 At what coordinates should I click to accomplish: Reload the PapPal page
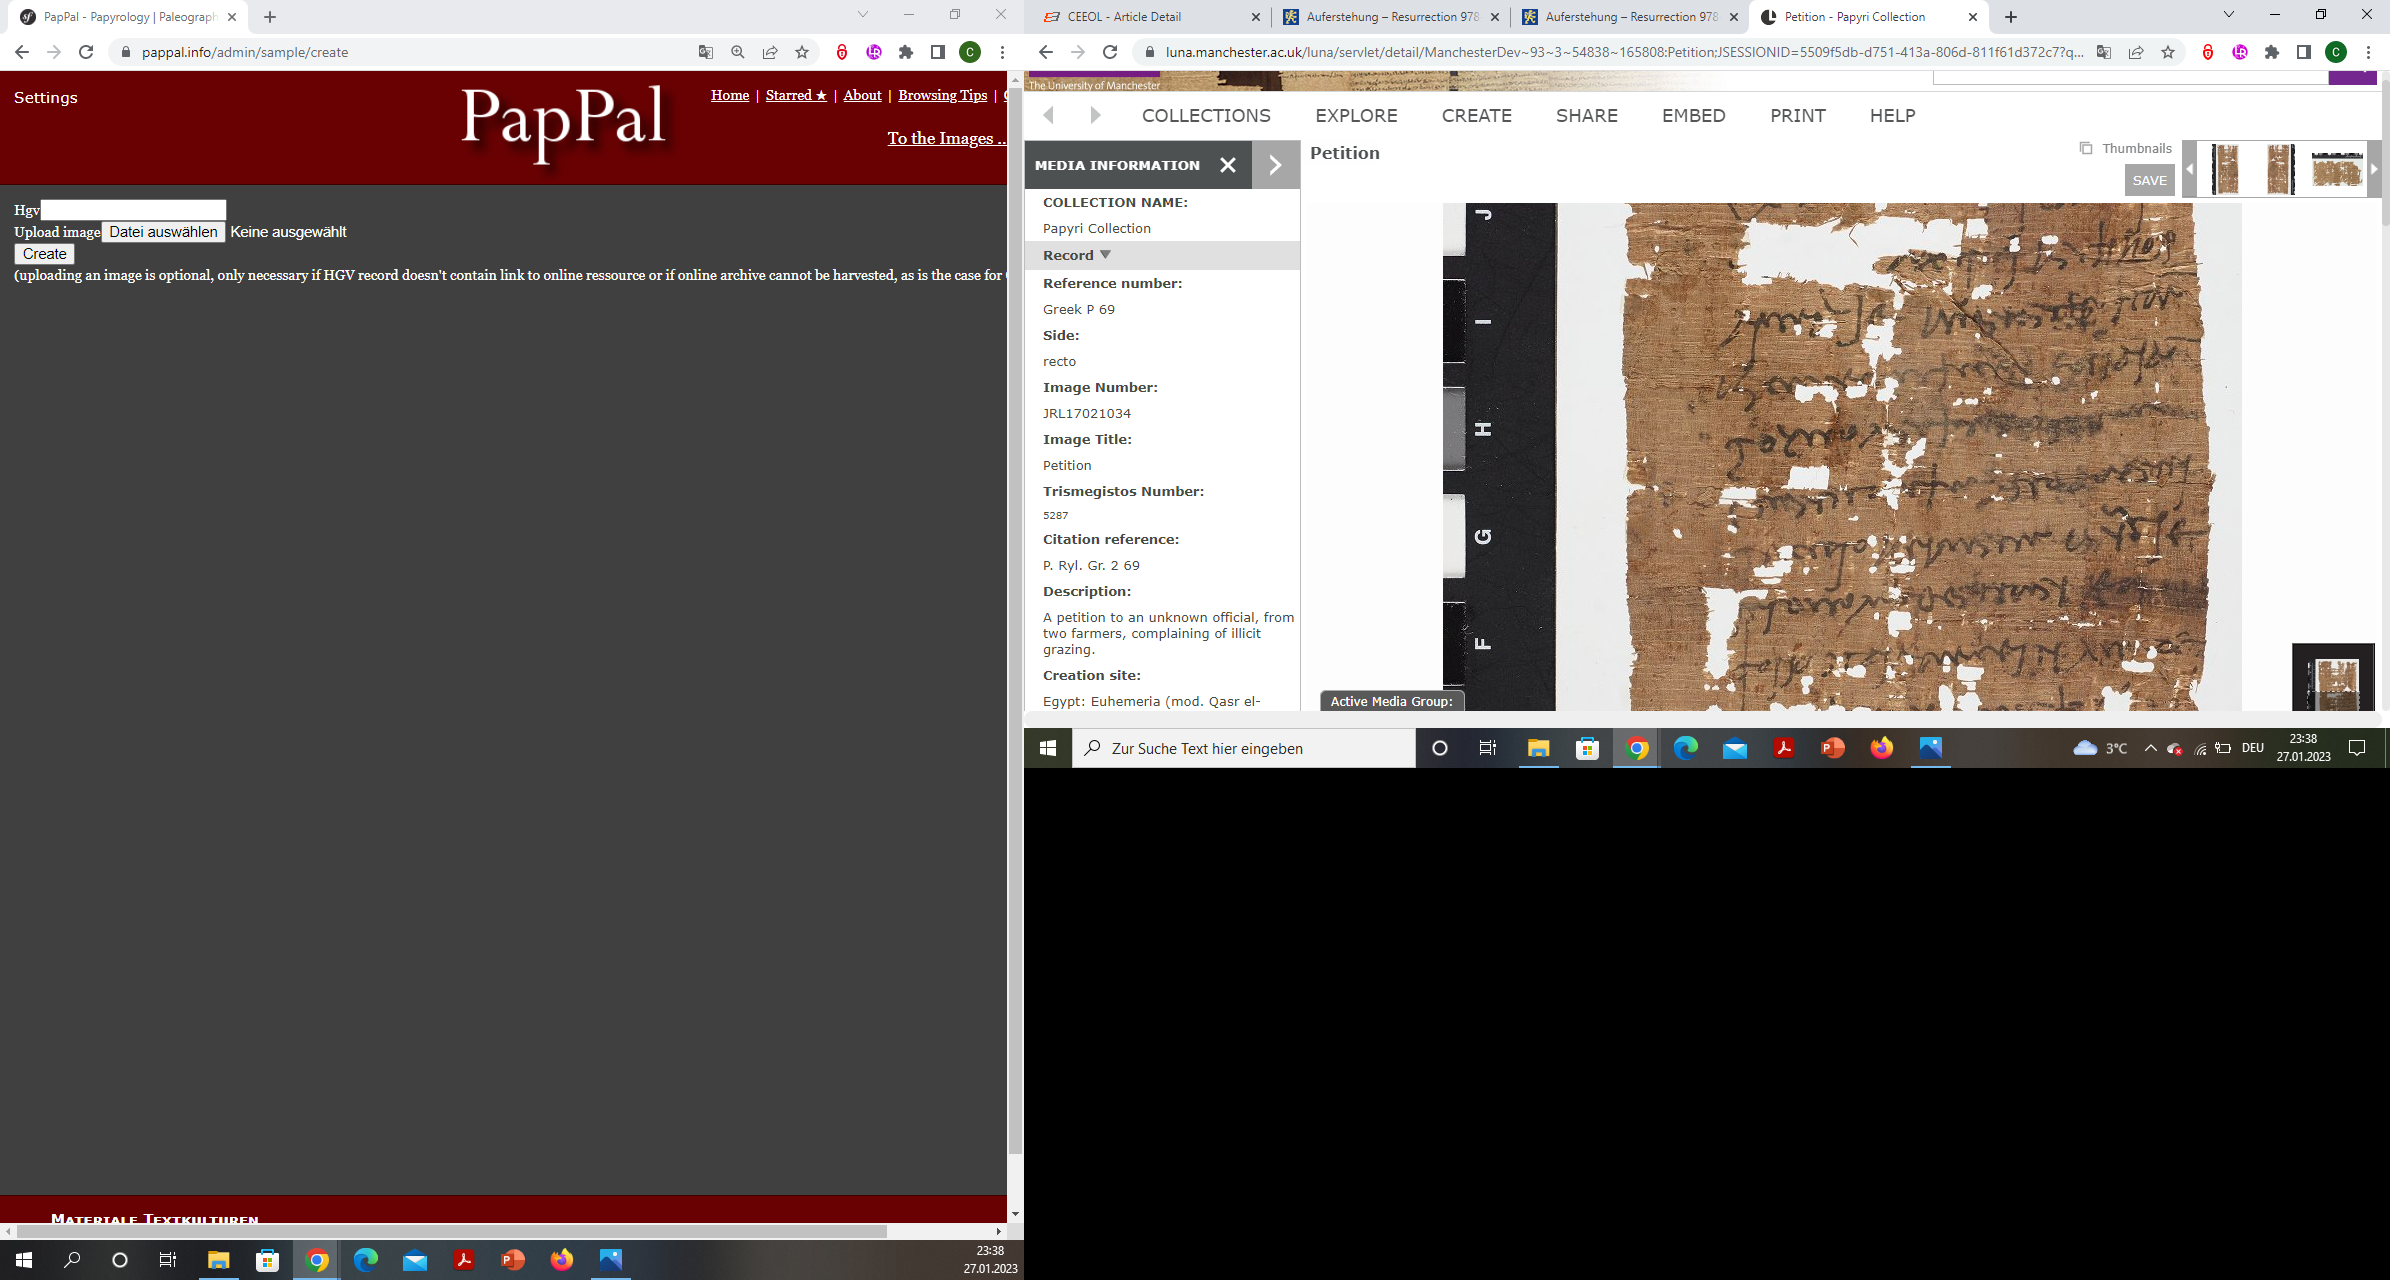(x=86, y=52)
